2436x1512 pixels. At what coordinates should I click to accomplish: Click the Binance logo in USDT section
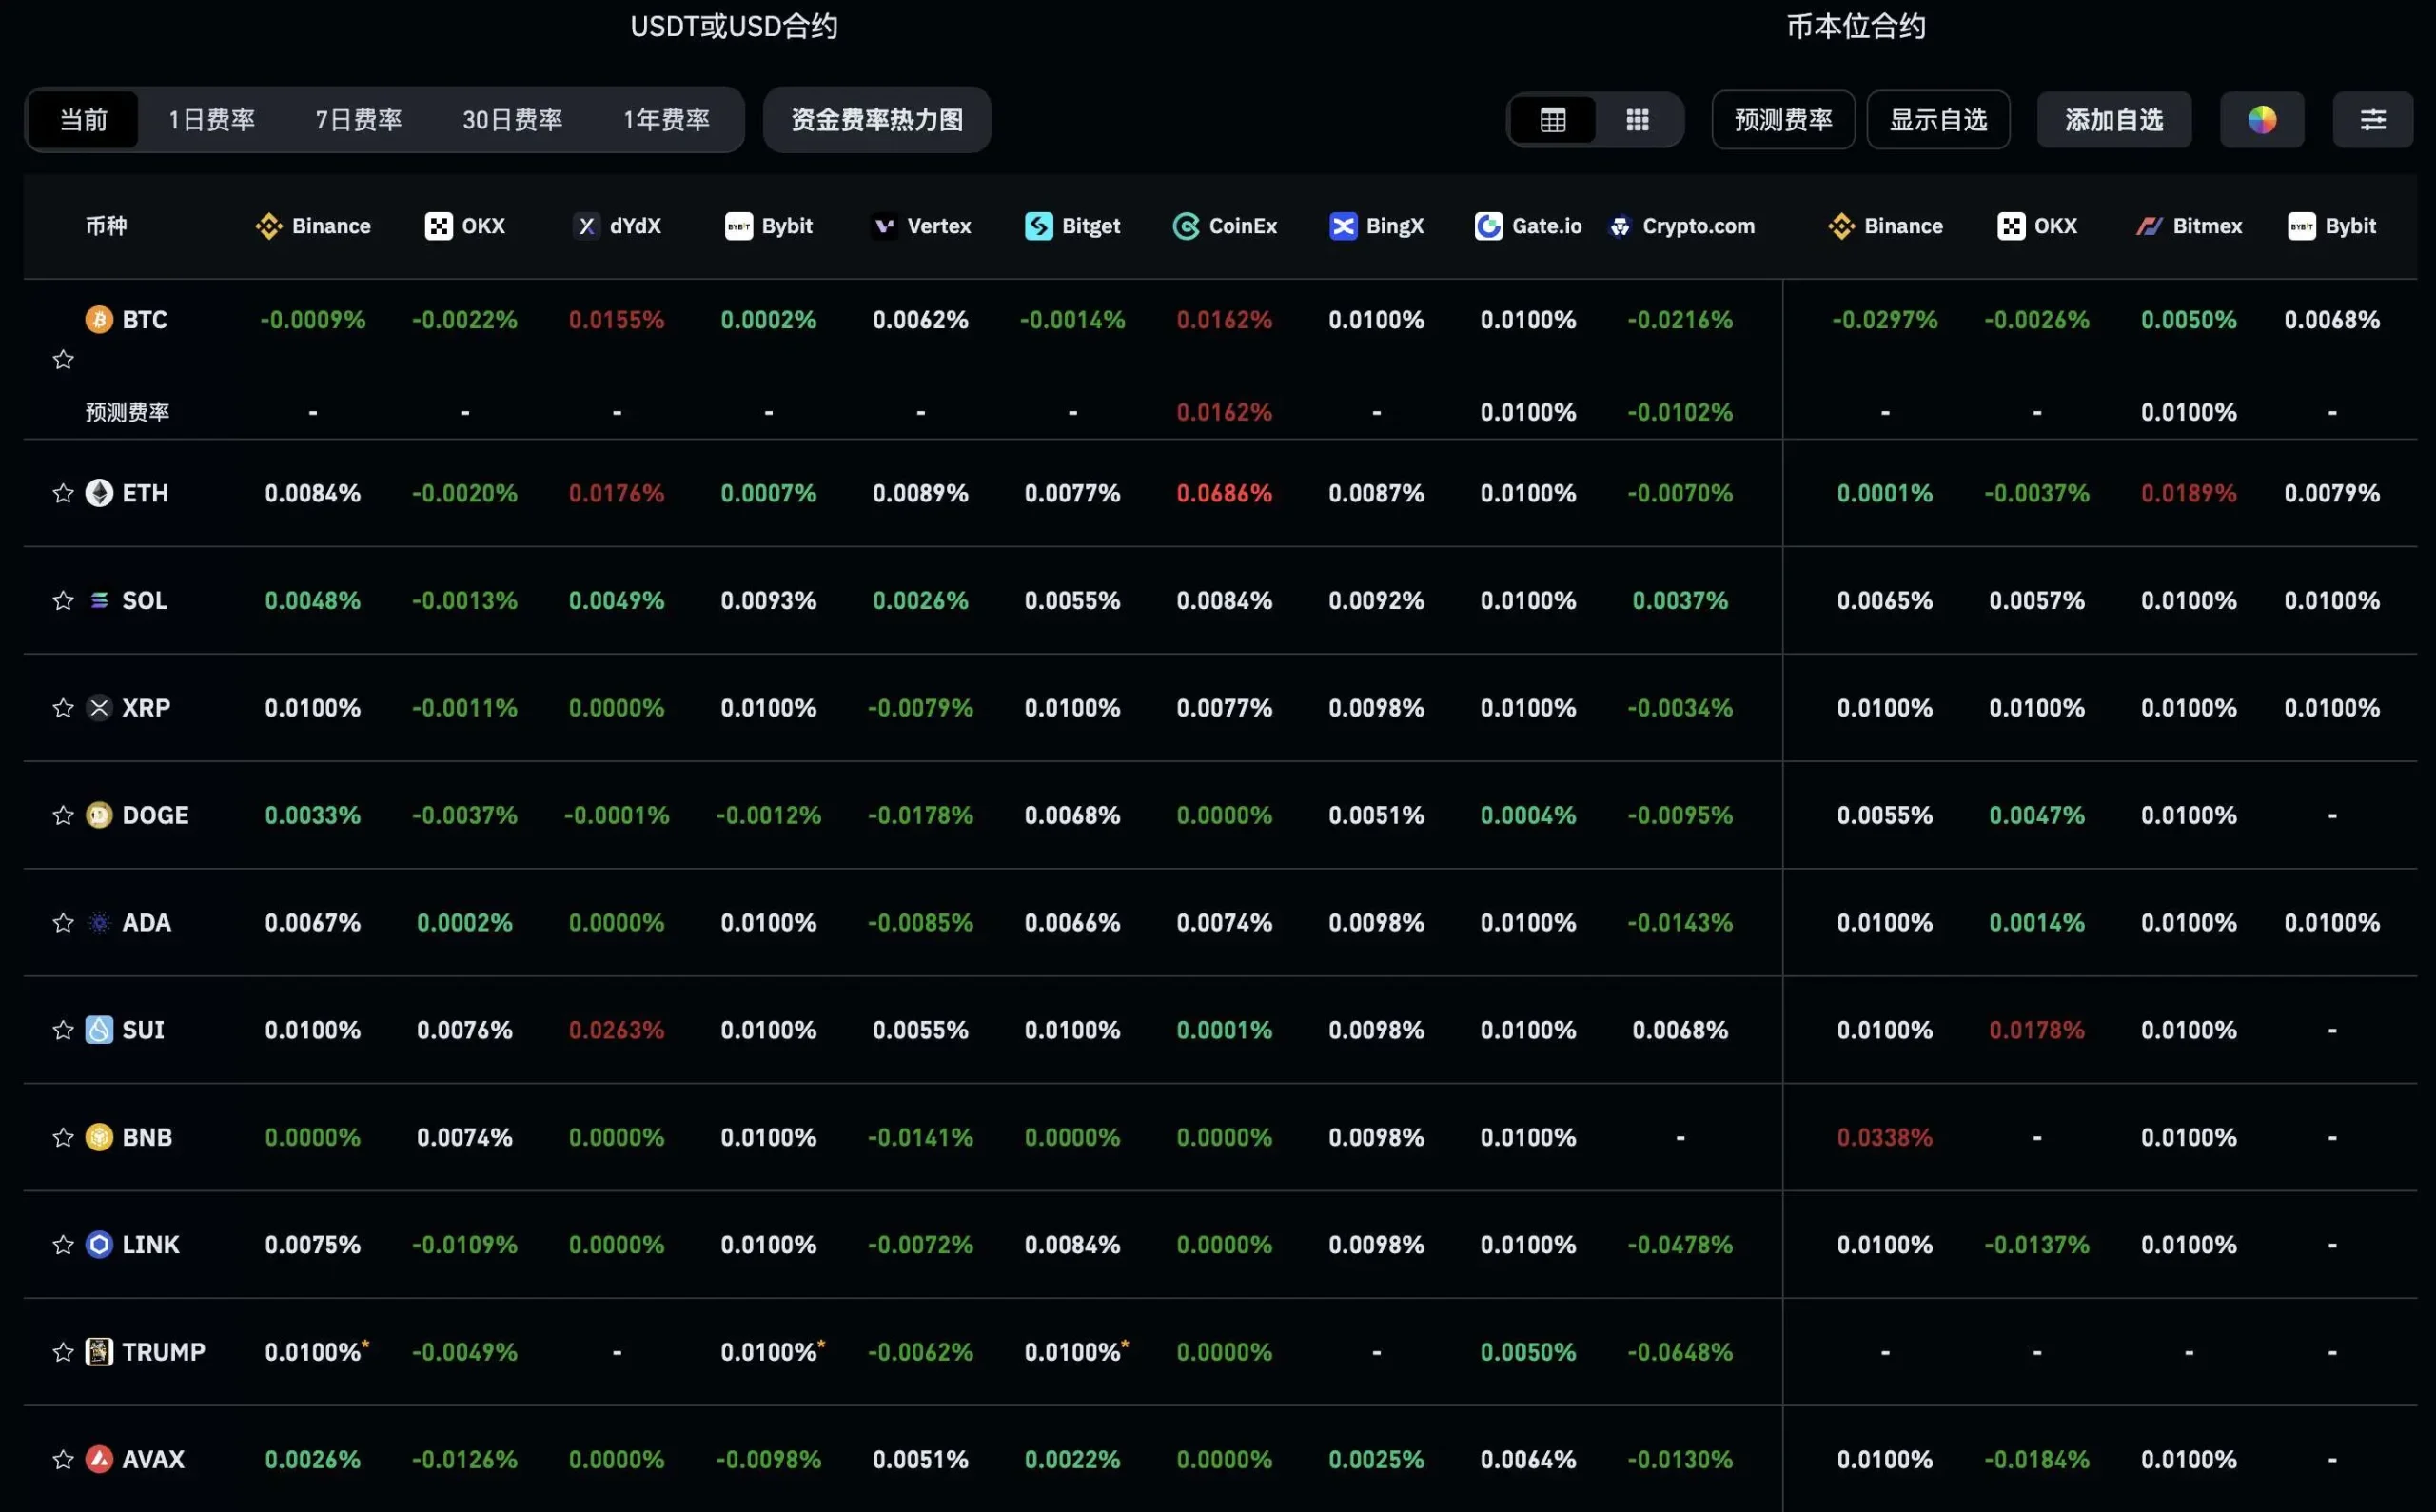coord(268,226)
